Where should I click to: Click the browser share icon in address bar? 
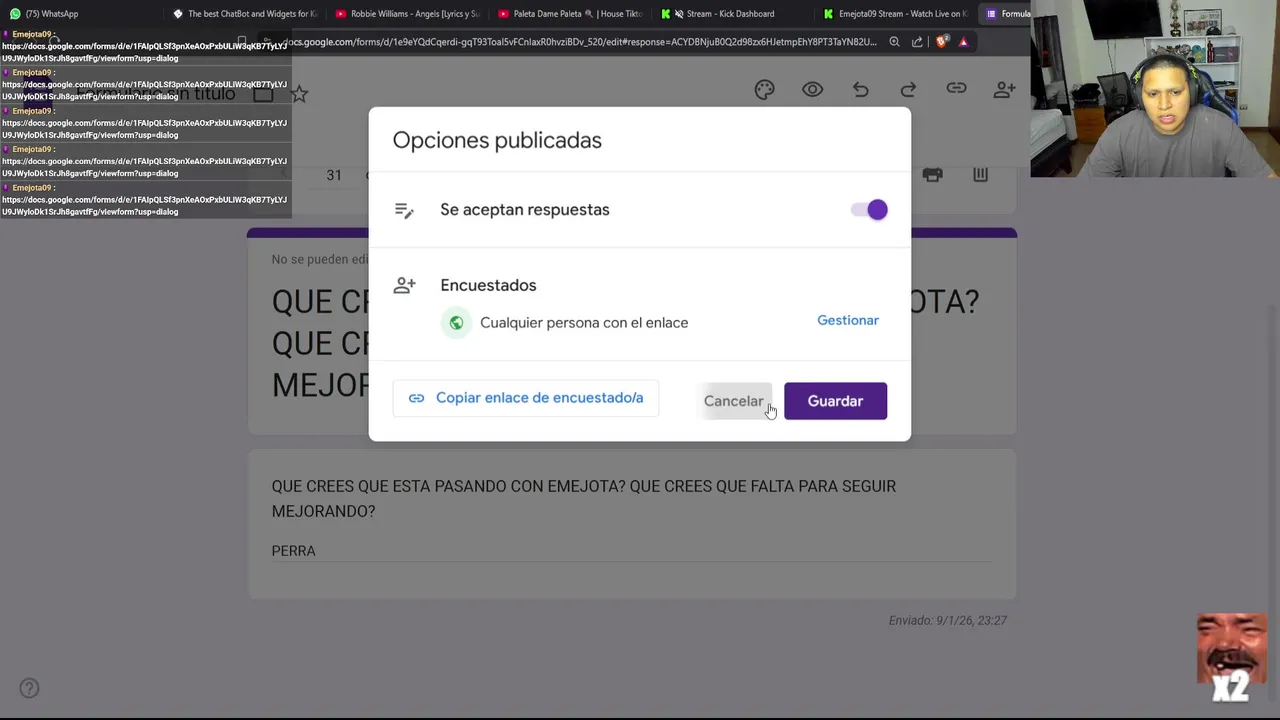[917, 42]
